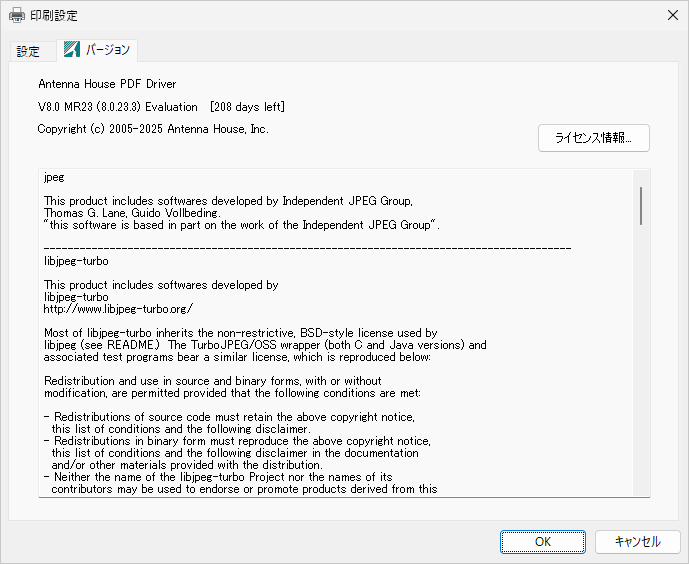Click the printer icon in title bar
The width and height of the screenshot is (689, 564).
click(x=17, y=15)
